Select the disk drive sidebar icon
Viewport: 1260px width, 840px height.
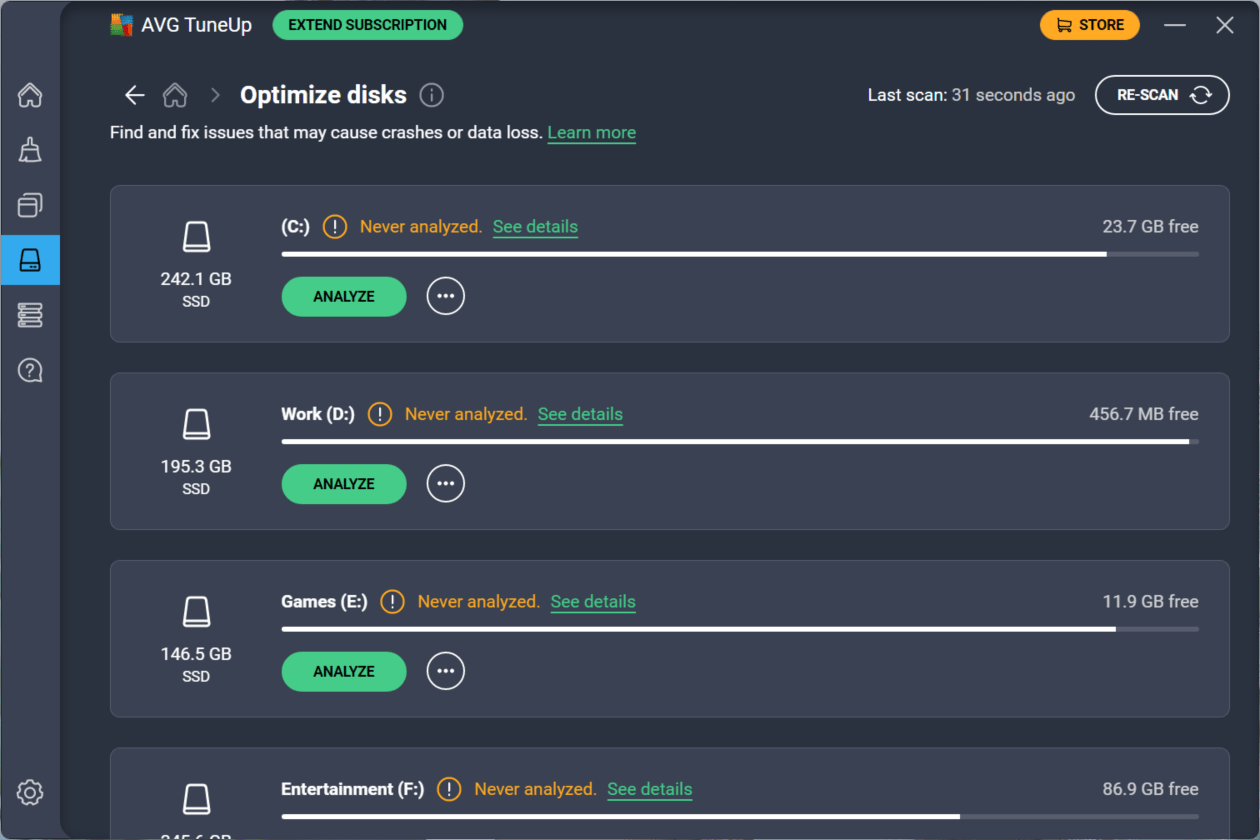[30, 260]
